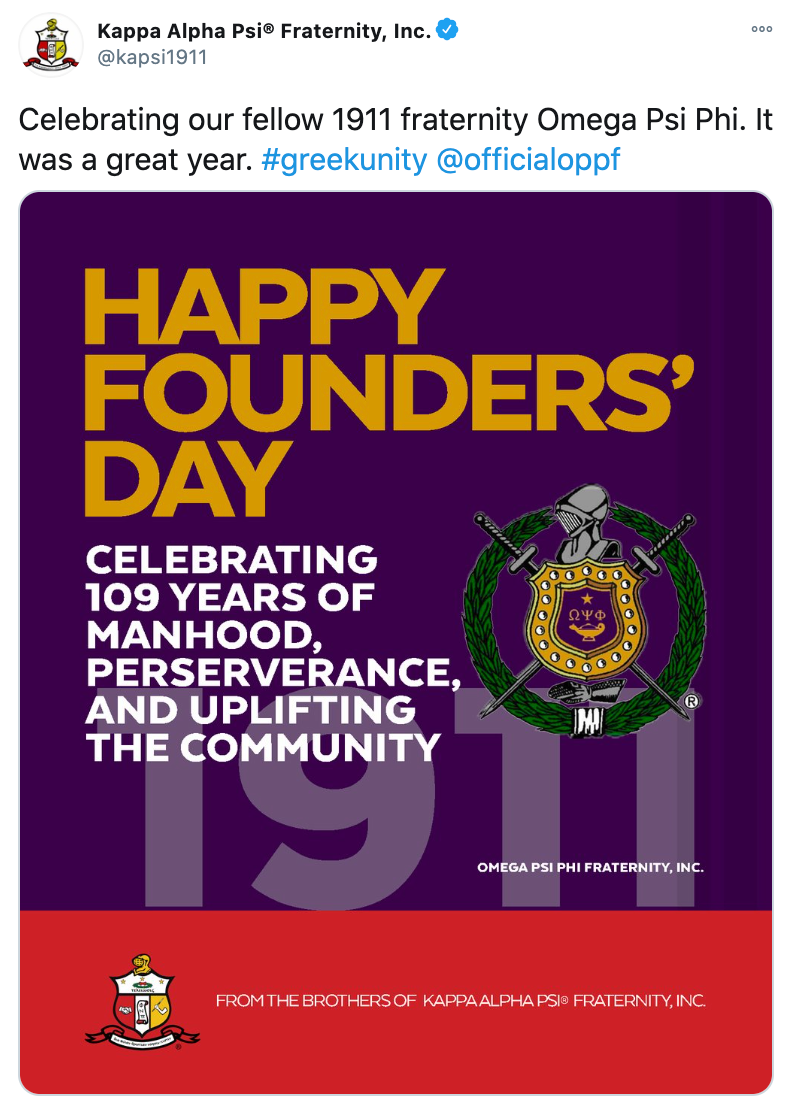Click the Kappa Alpha Psi crest in red banner
This screenshot has height=1112, width=792.
pyautogui.click(x=142, y=1003)
